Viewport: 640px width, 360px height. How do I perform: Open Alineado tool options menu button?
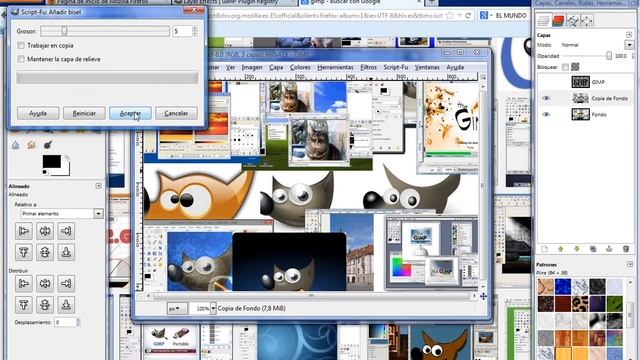98,186
